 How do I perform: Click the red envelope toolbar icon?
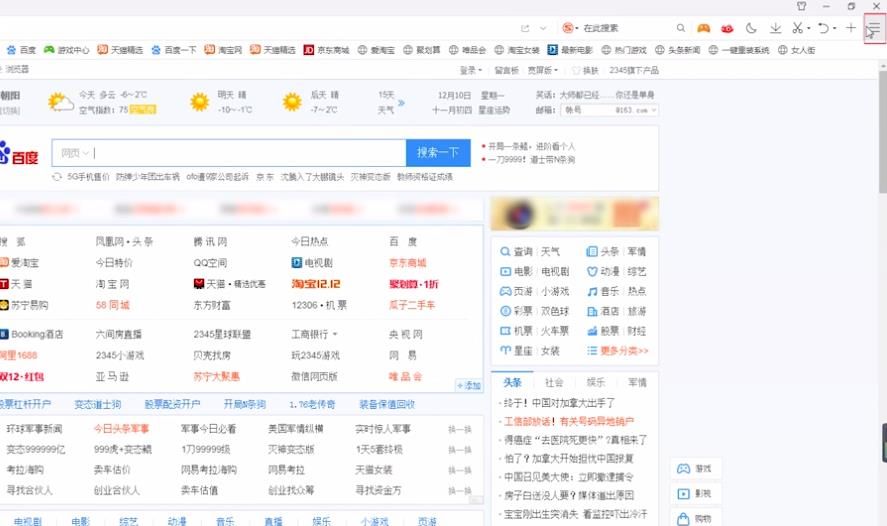727,28
